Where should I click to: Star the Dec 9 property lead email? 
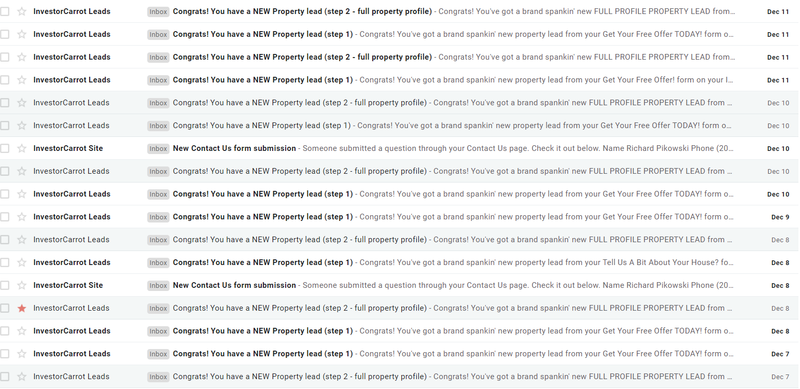coord(21,217)
